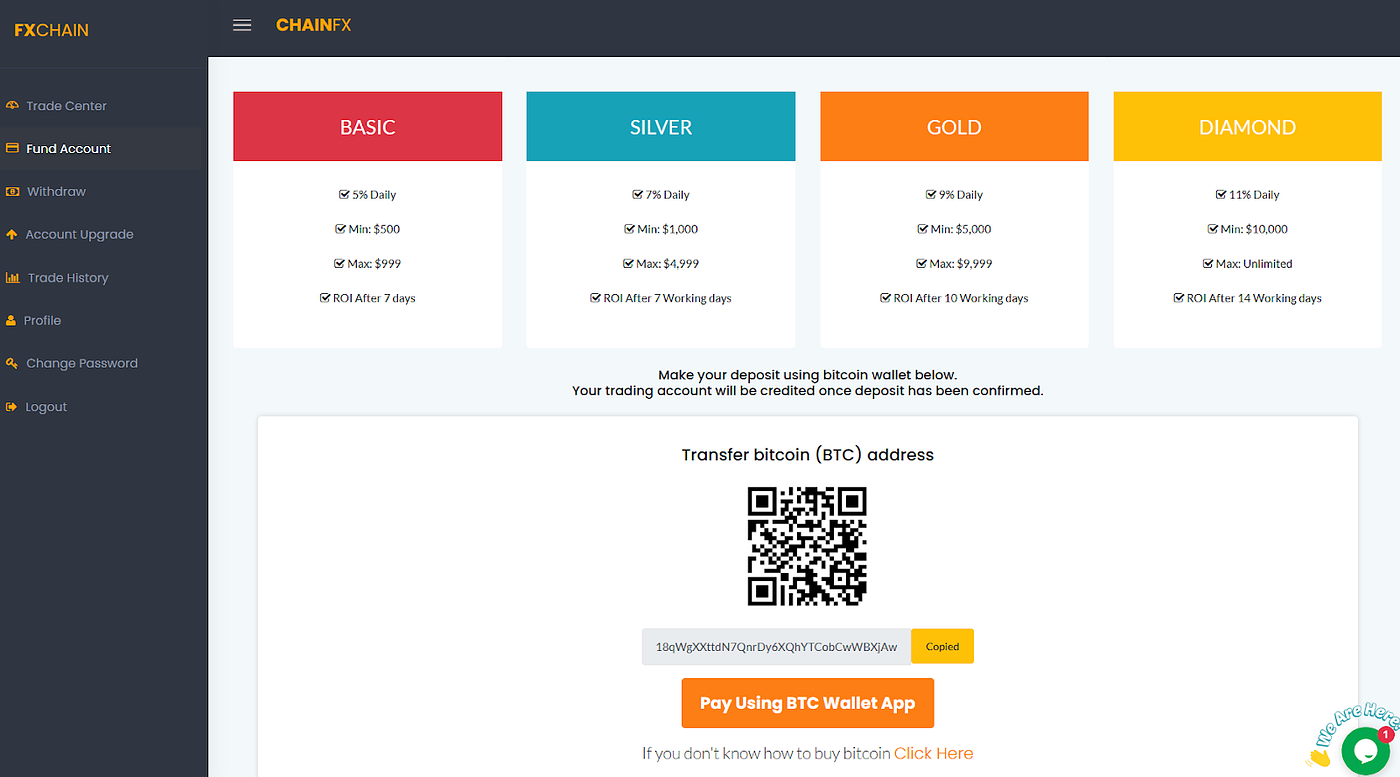Image resolution: width=1400 pixels, height=777 pixels.
Task: Click the Min: $500 checkbox
Action: 340,228
